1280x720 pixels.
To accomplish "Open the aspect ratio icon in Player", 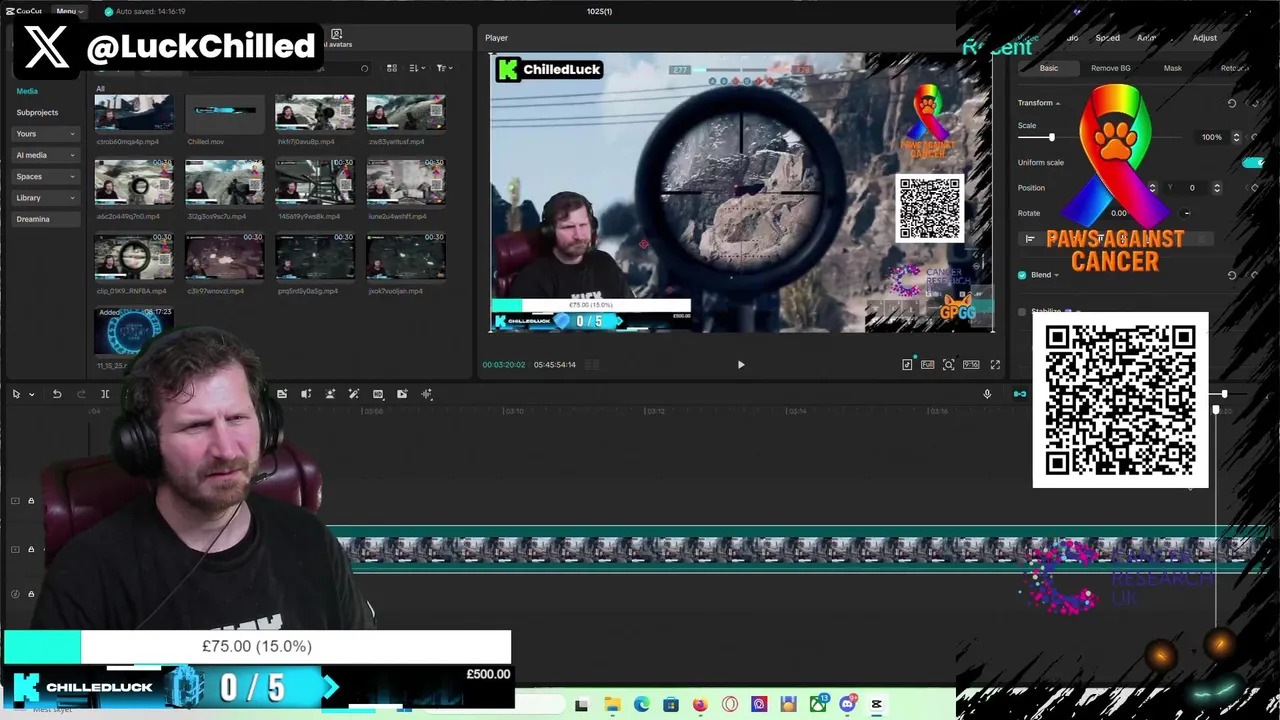I will point(971,365).
